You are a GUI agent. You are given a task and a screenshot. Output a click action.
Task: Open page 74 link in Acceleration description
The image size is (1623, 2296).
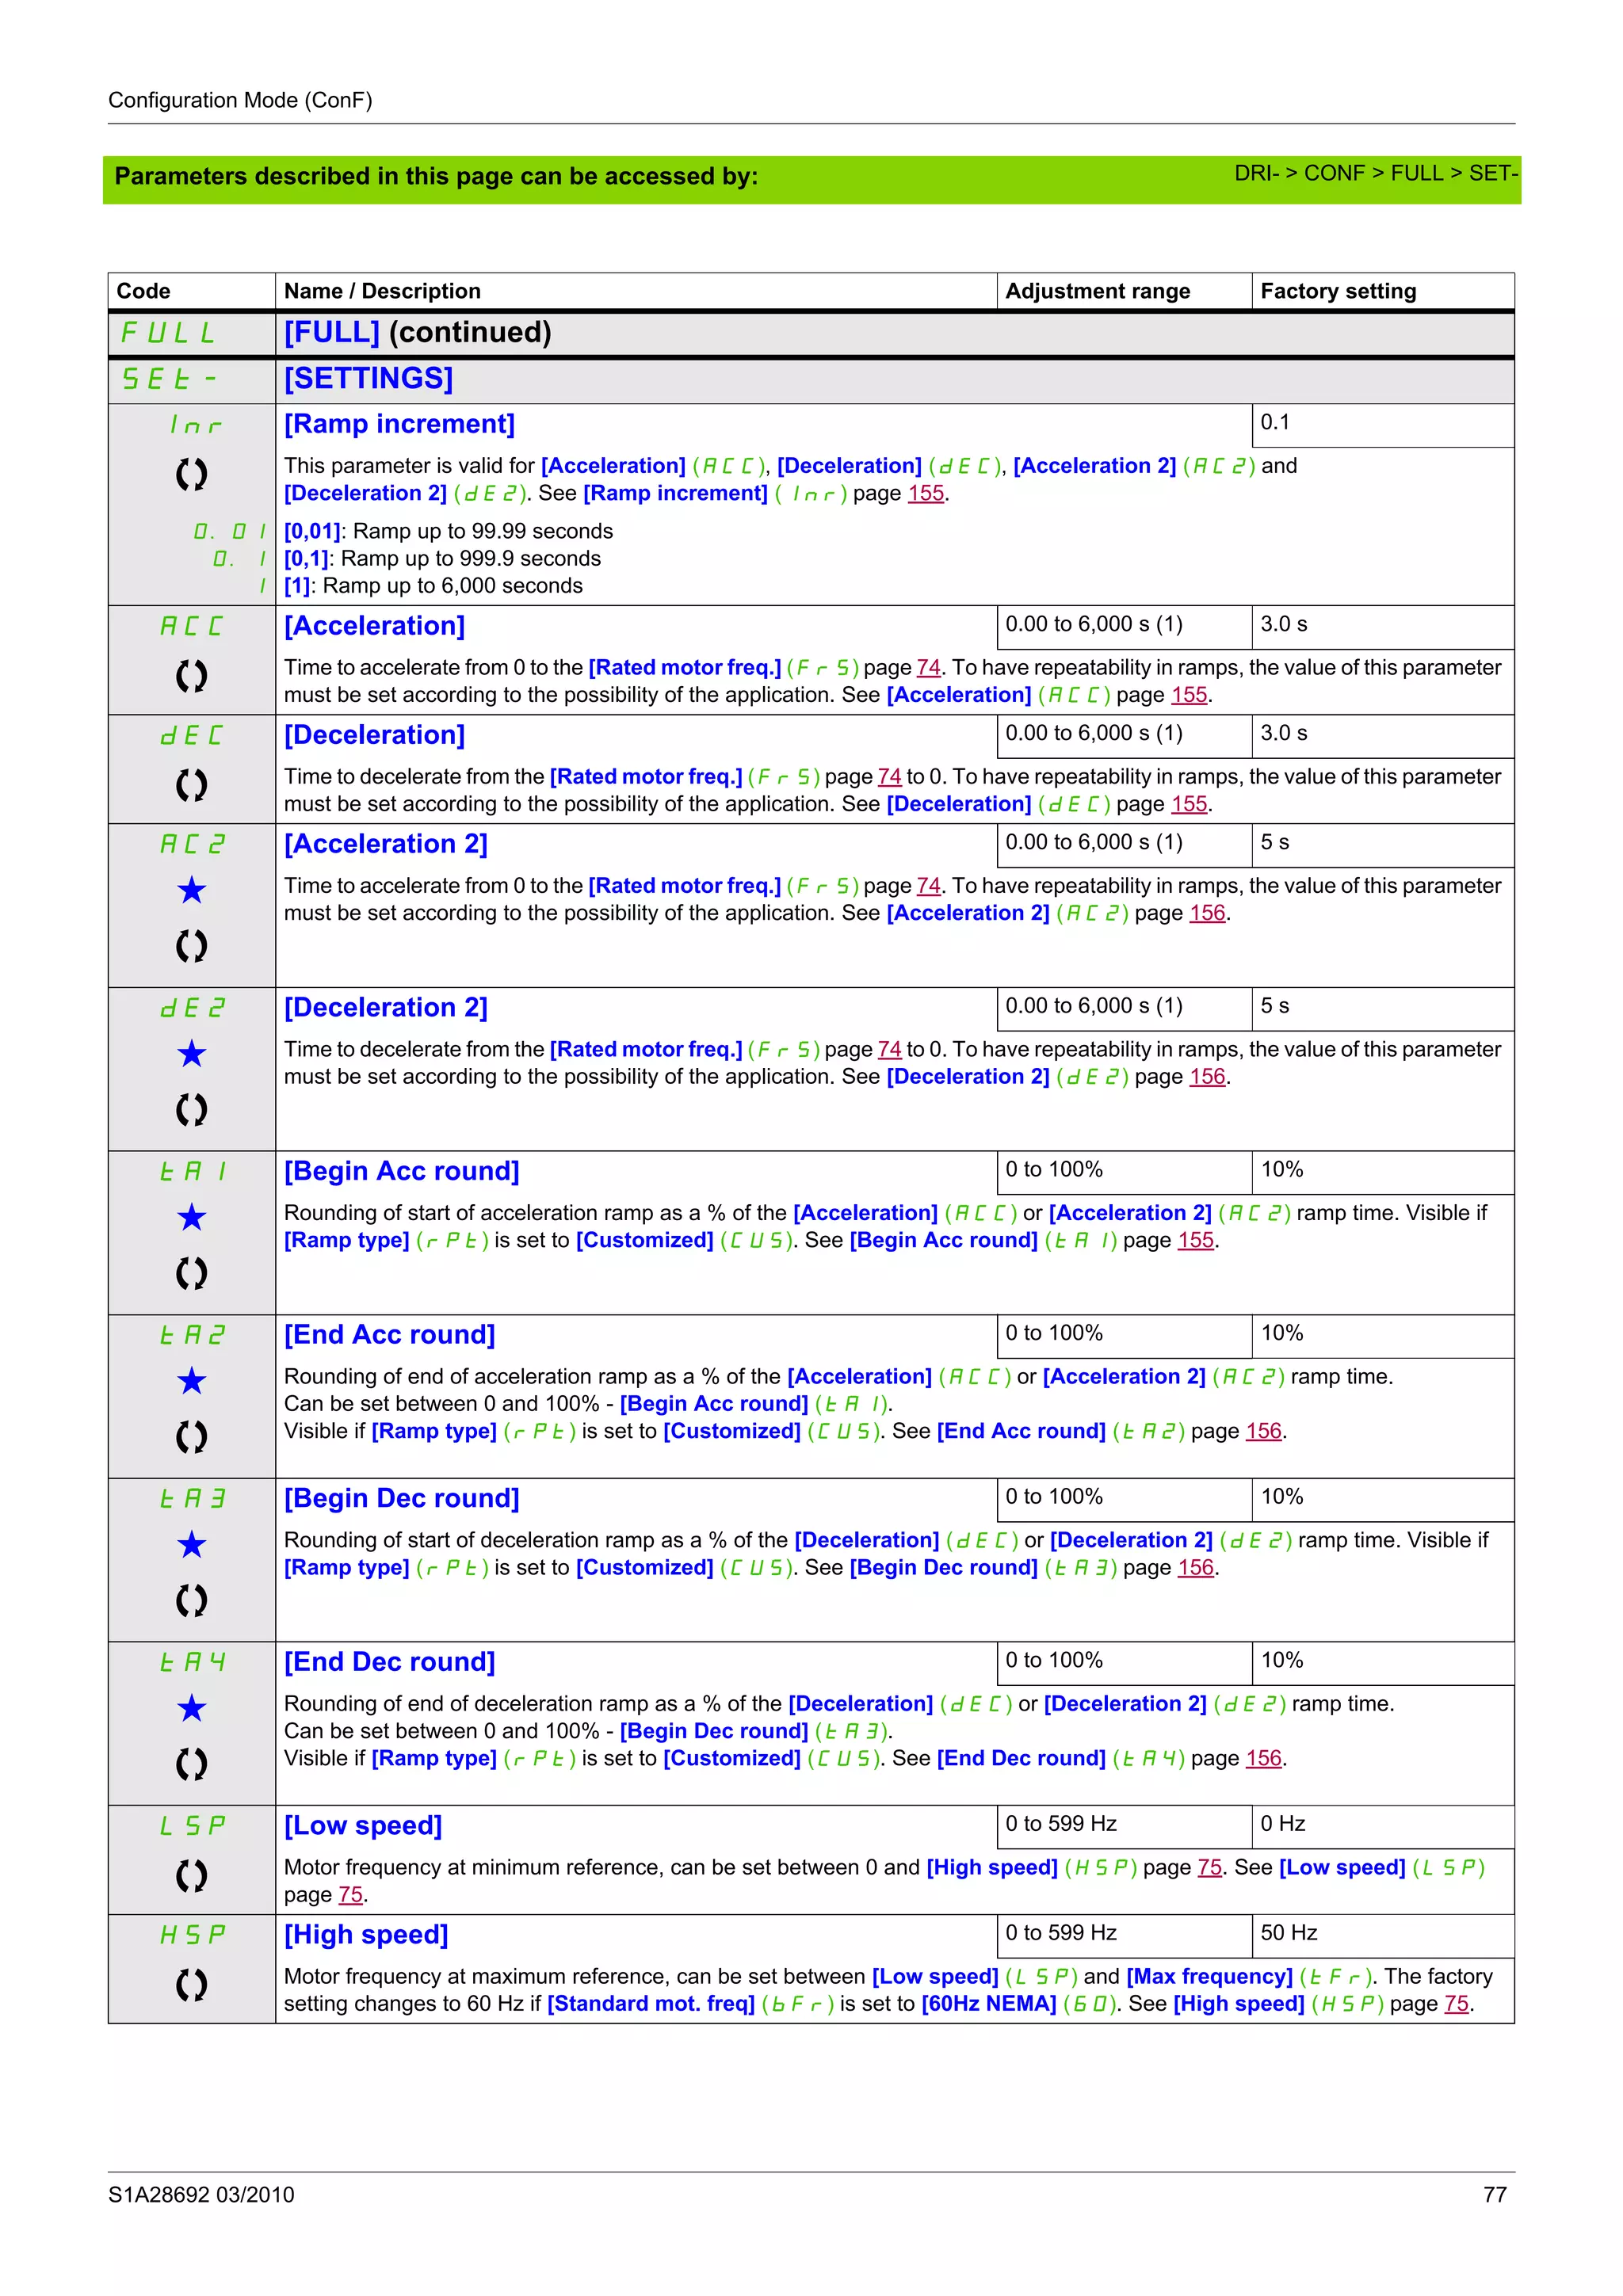928,668
